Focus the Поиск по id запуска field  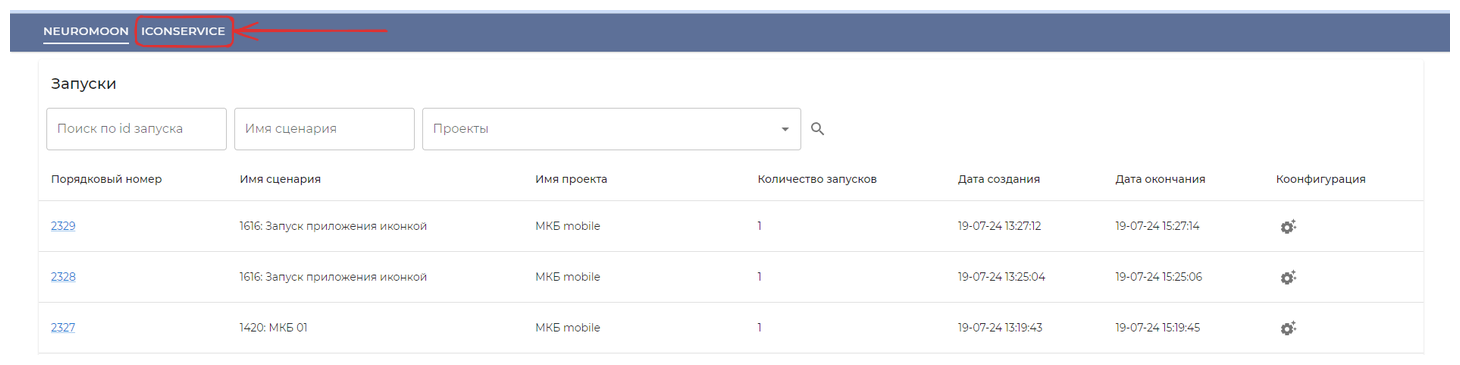(x=136, y=129)
